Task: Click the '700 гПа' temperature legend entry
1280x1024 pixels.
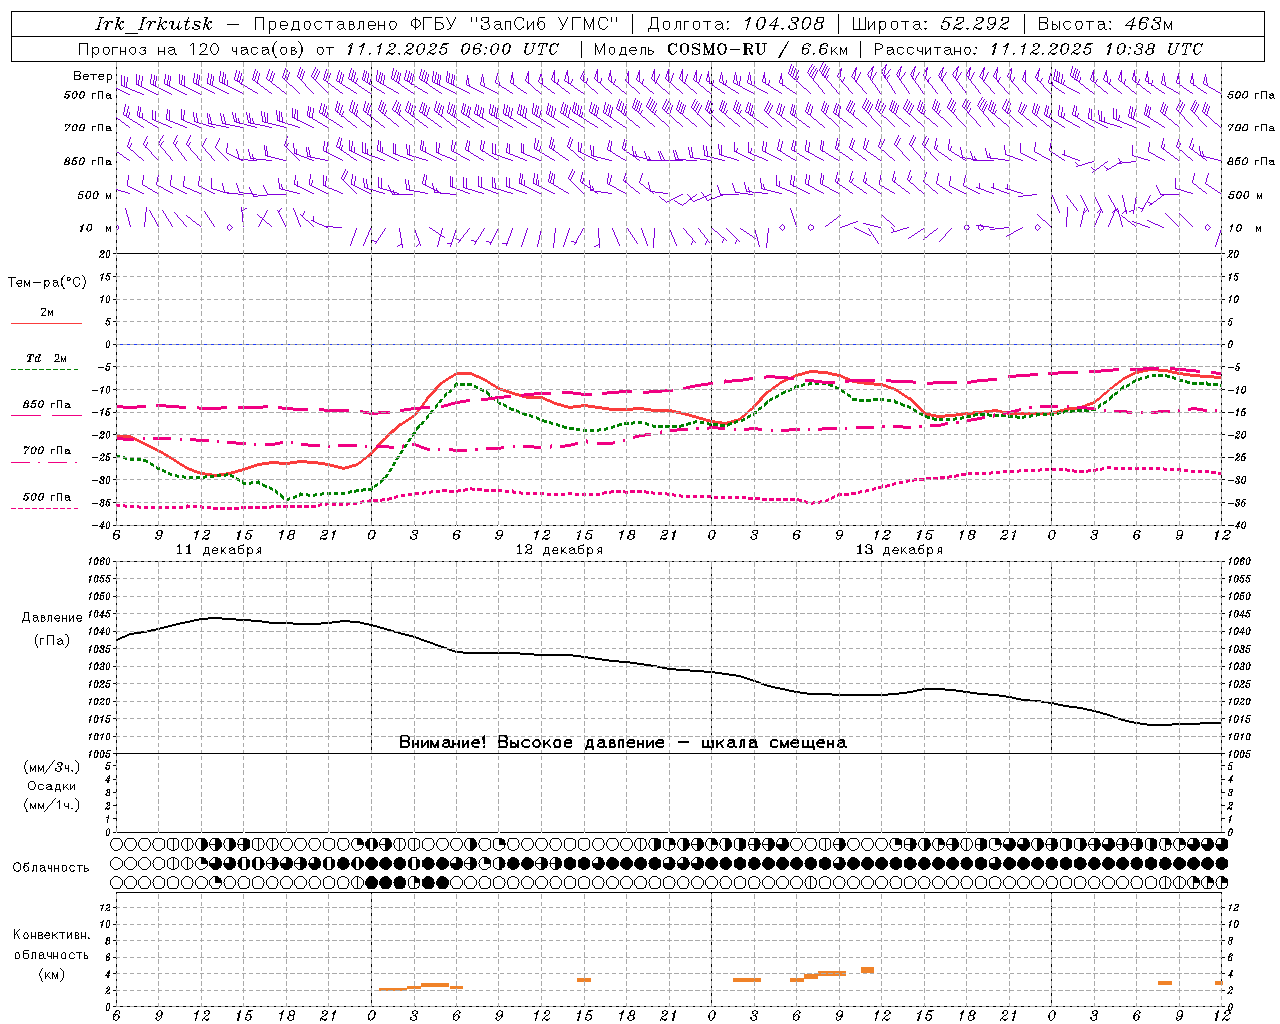Action: point(47,451)
